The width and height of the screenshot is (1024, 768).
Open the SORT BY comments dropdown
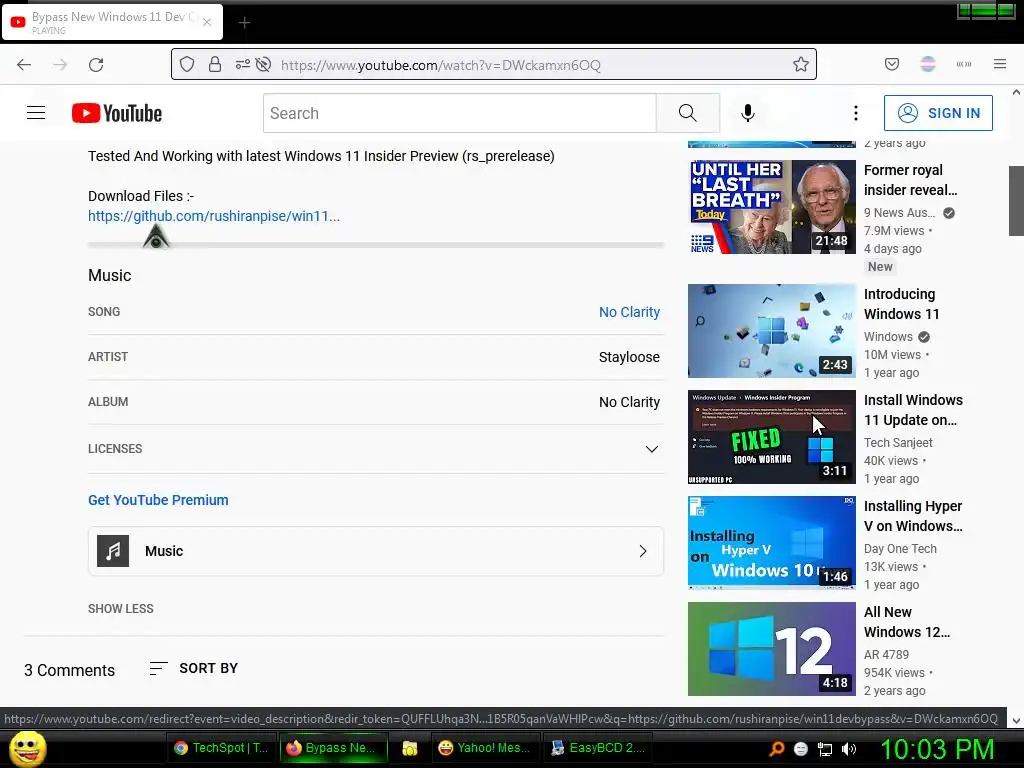point(194,669)
